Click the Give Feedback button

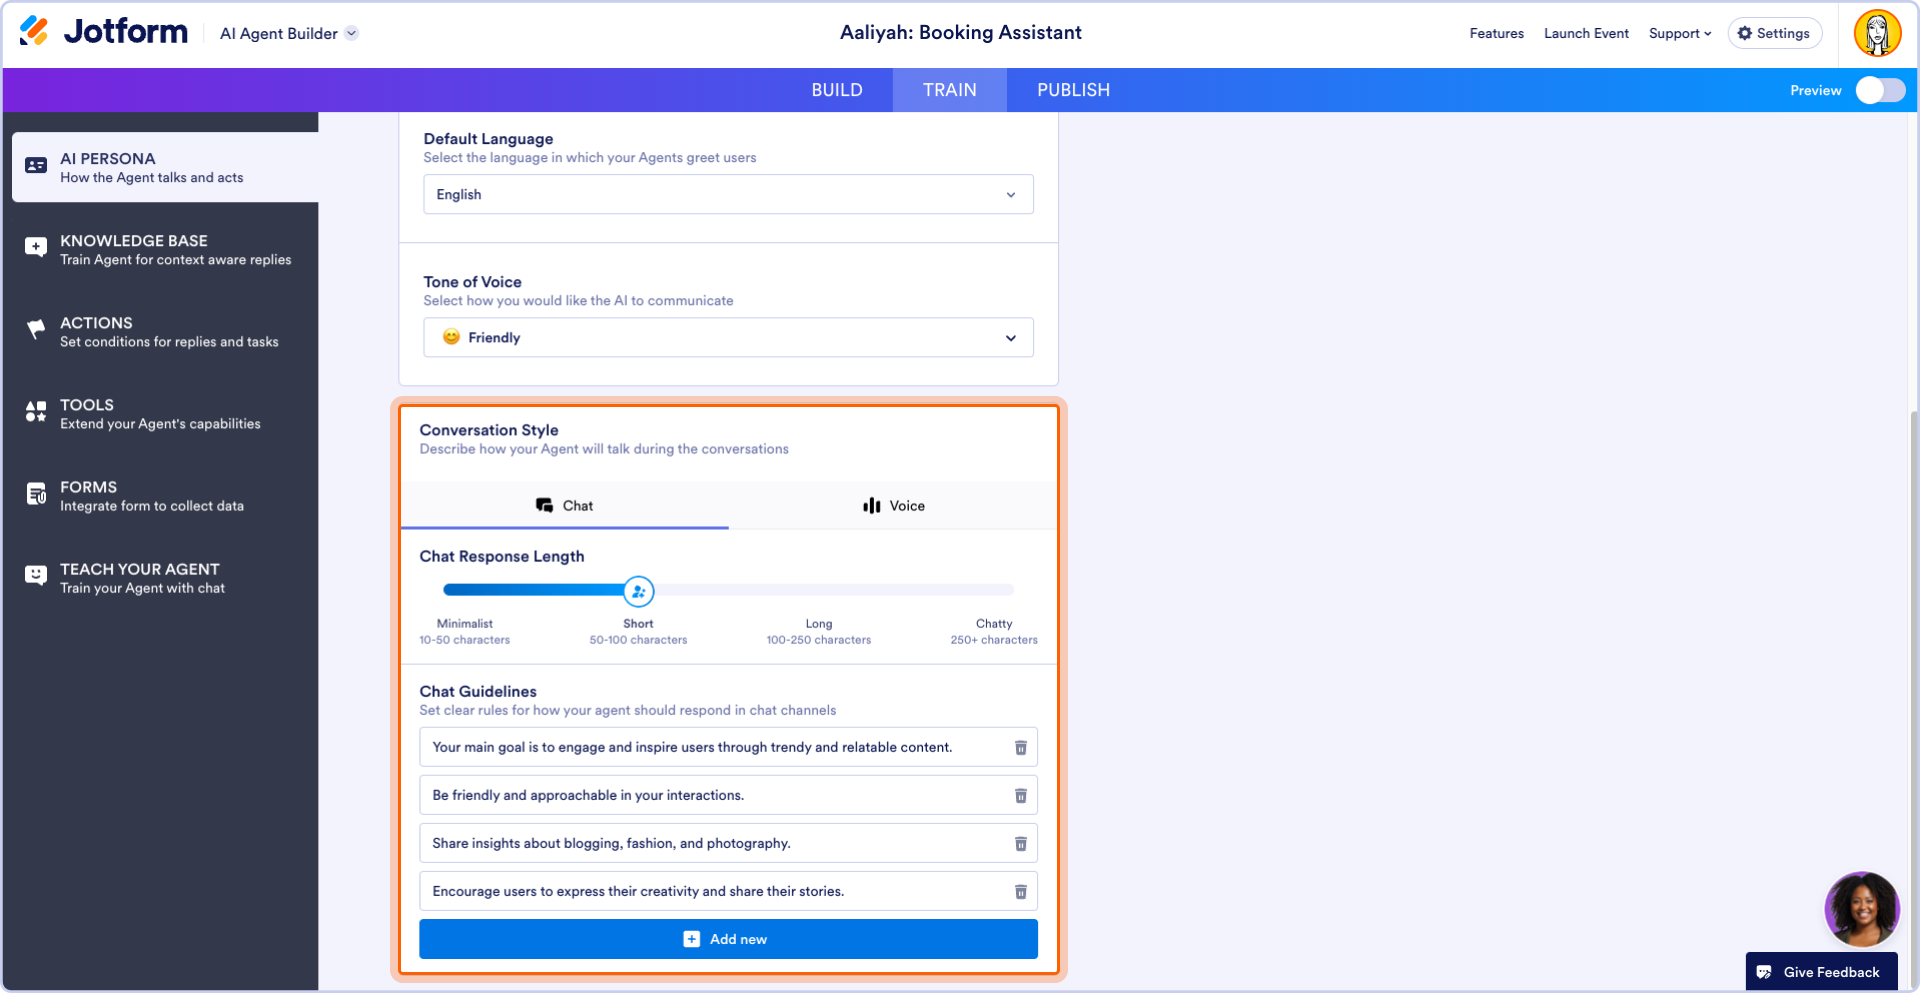click(1821, 972)
